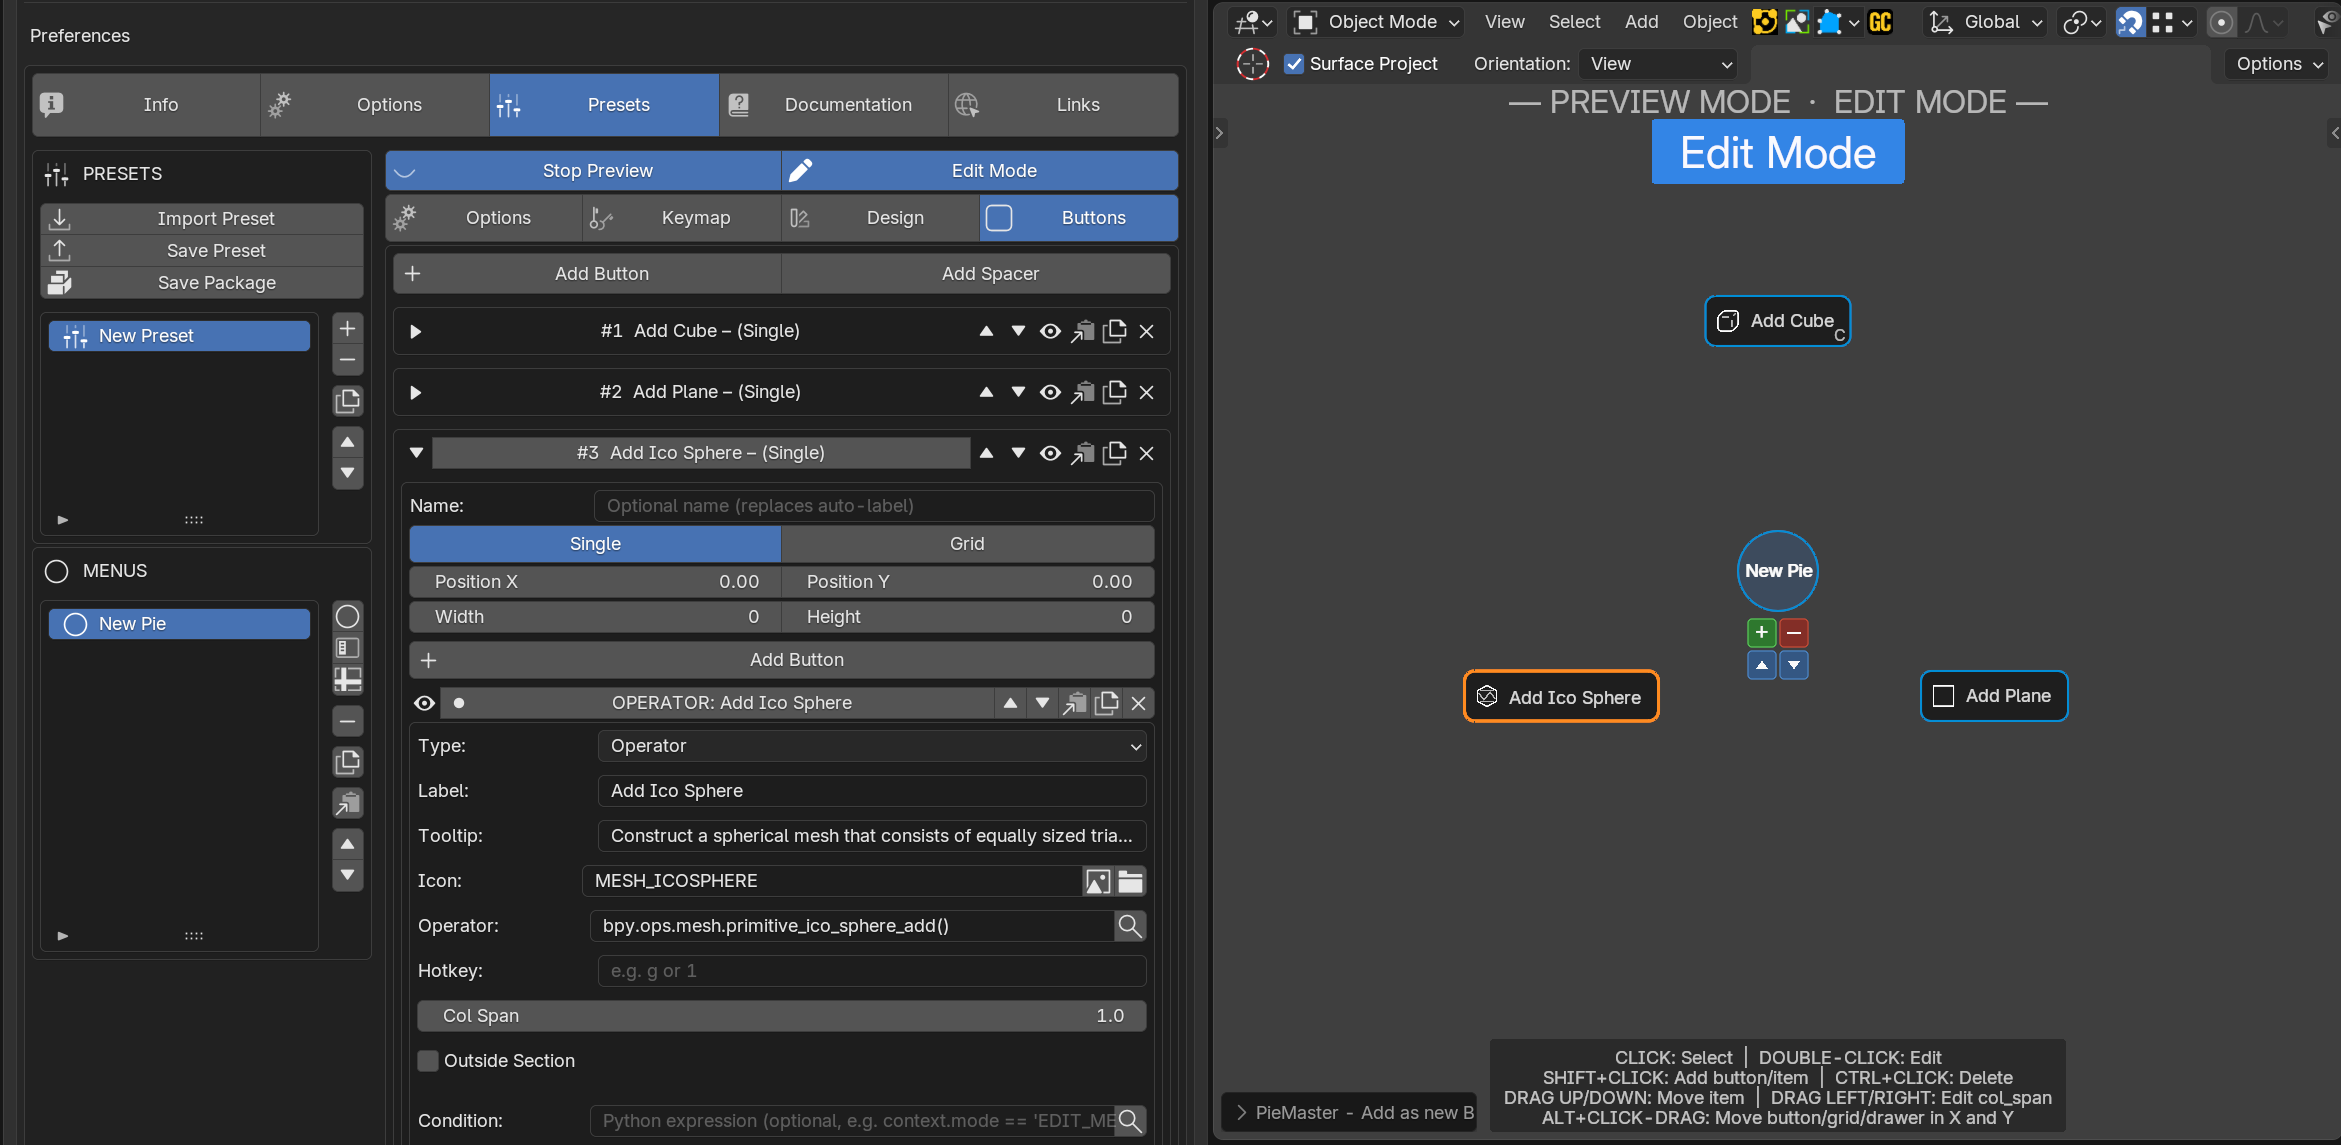Click Add Spacer
The width and height of the screenshot is (2341, 1145).
[x=975, y=274]
